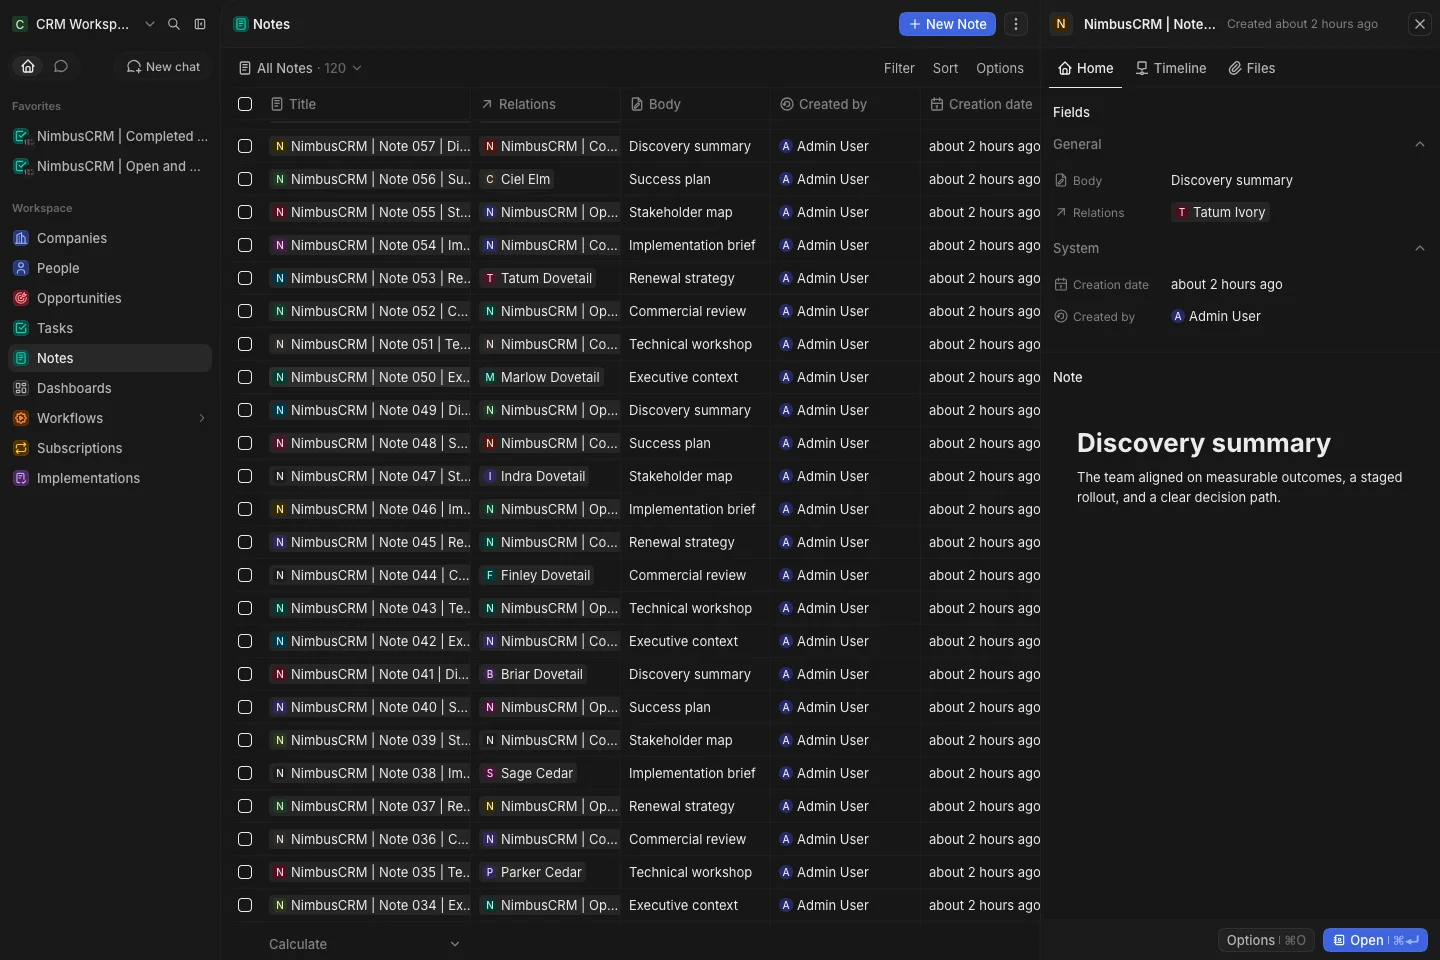Image resolution: width=1440 pixels, height=960 pixels.
Task: Click Admin User in Created by field
Action: 1216,316
